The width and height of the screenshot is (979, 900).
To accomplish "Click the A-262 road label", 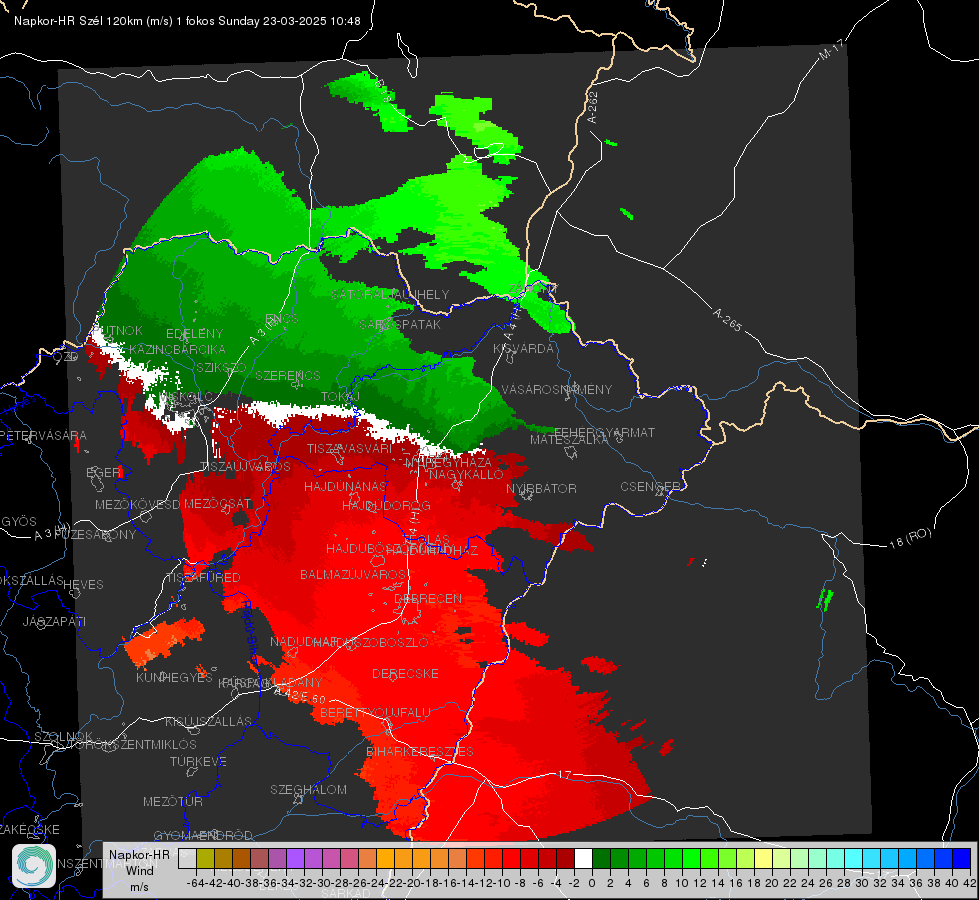I will 593,107.
